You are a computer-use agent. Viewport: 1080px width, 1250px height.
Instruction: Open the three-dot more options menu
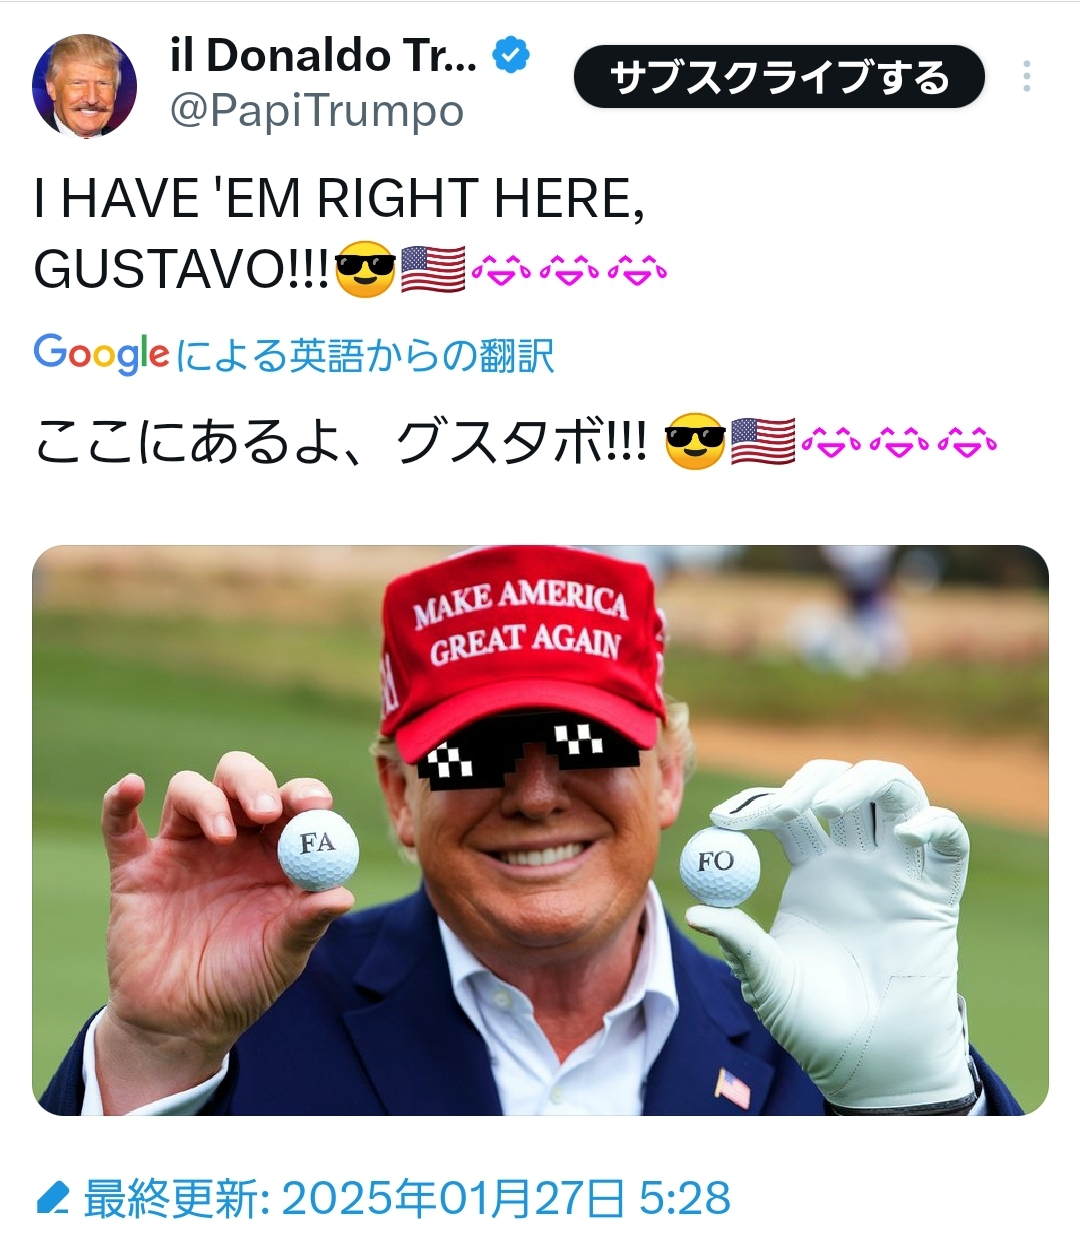pyautogui.click(x=1027, y=77)
